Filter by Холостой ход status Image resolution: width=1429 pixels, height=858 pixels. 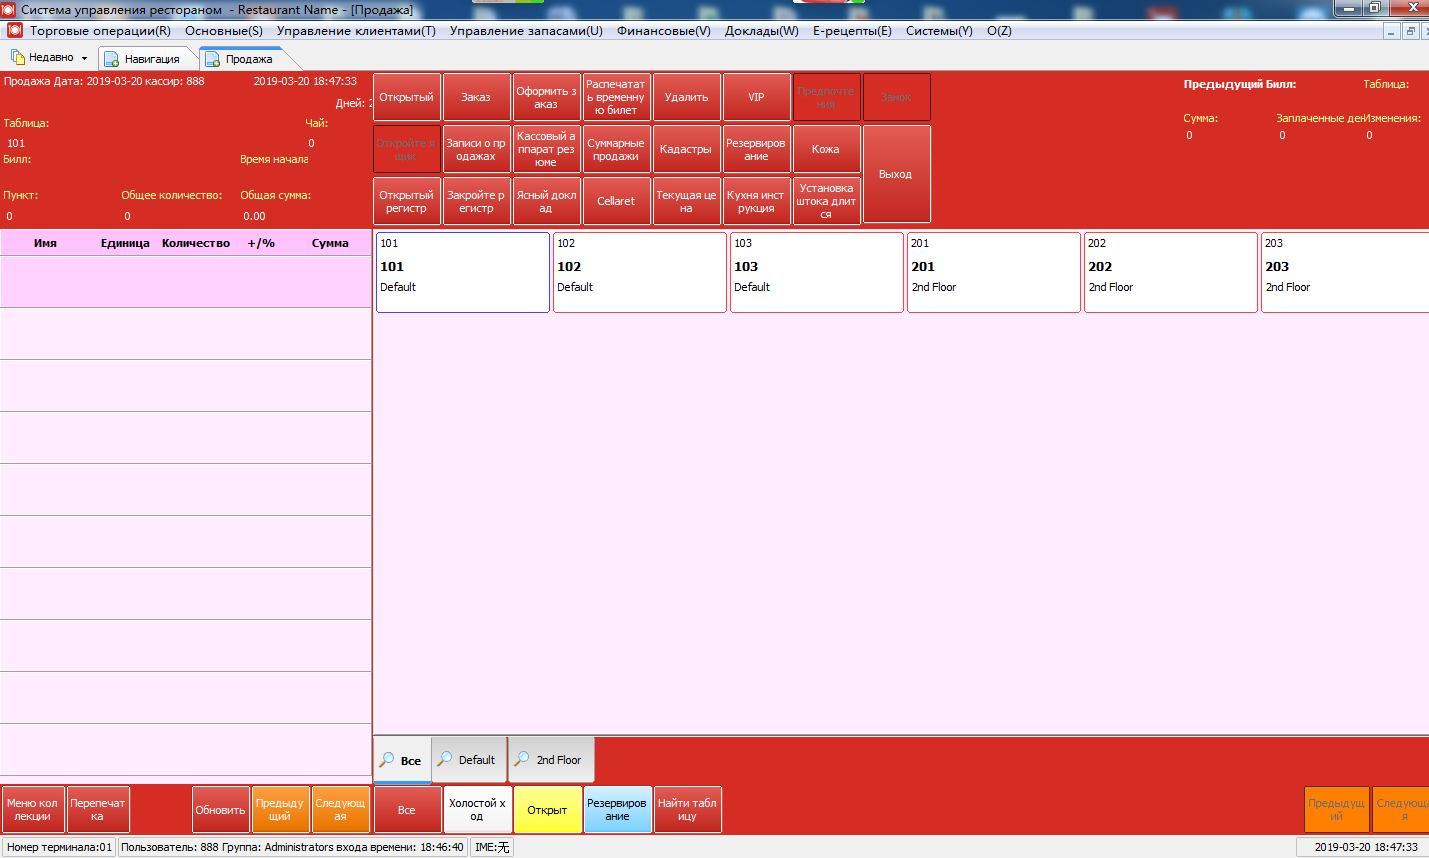click(477, 809)
